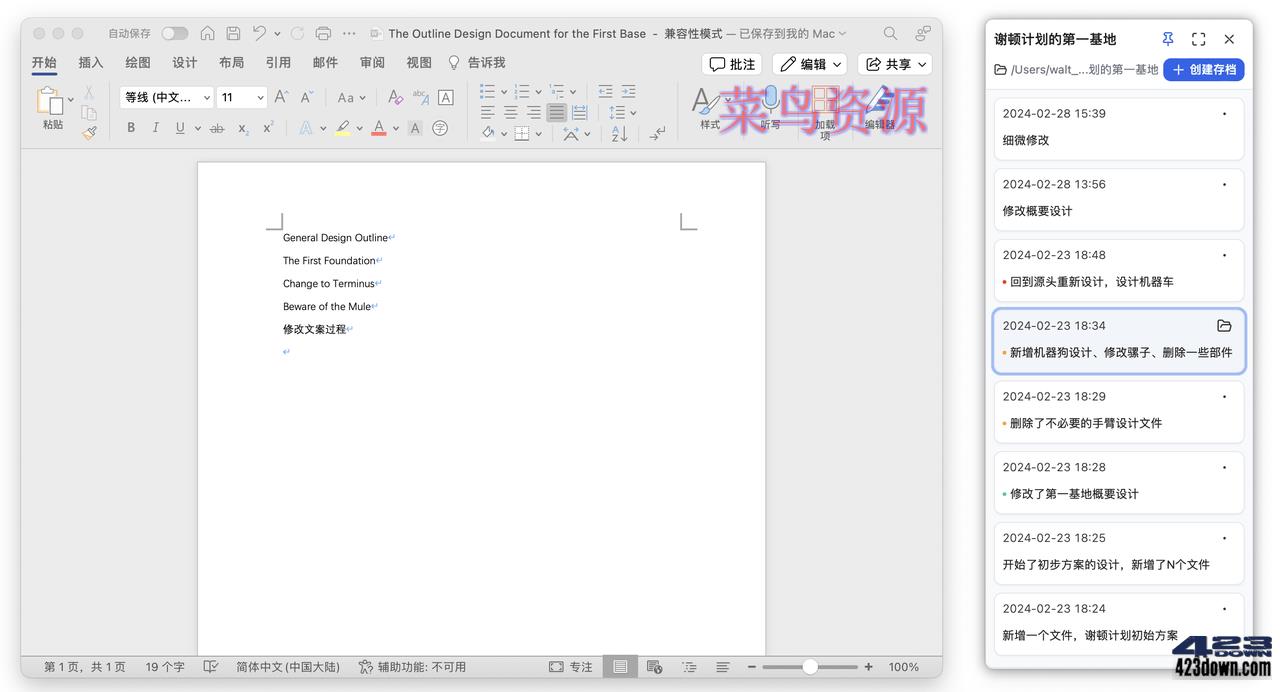
Task: Click the 批注 comments button
Action: point(732,64)
